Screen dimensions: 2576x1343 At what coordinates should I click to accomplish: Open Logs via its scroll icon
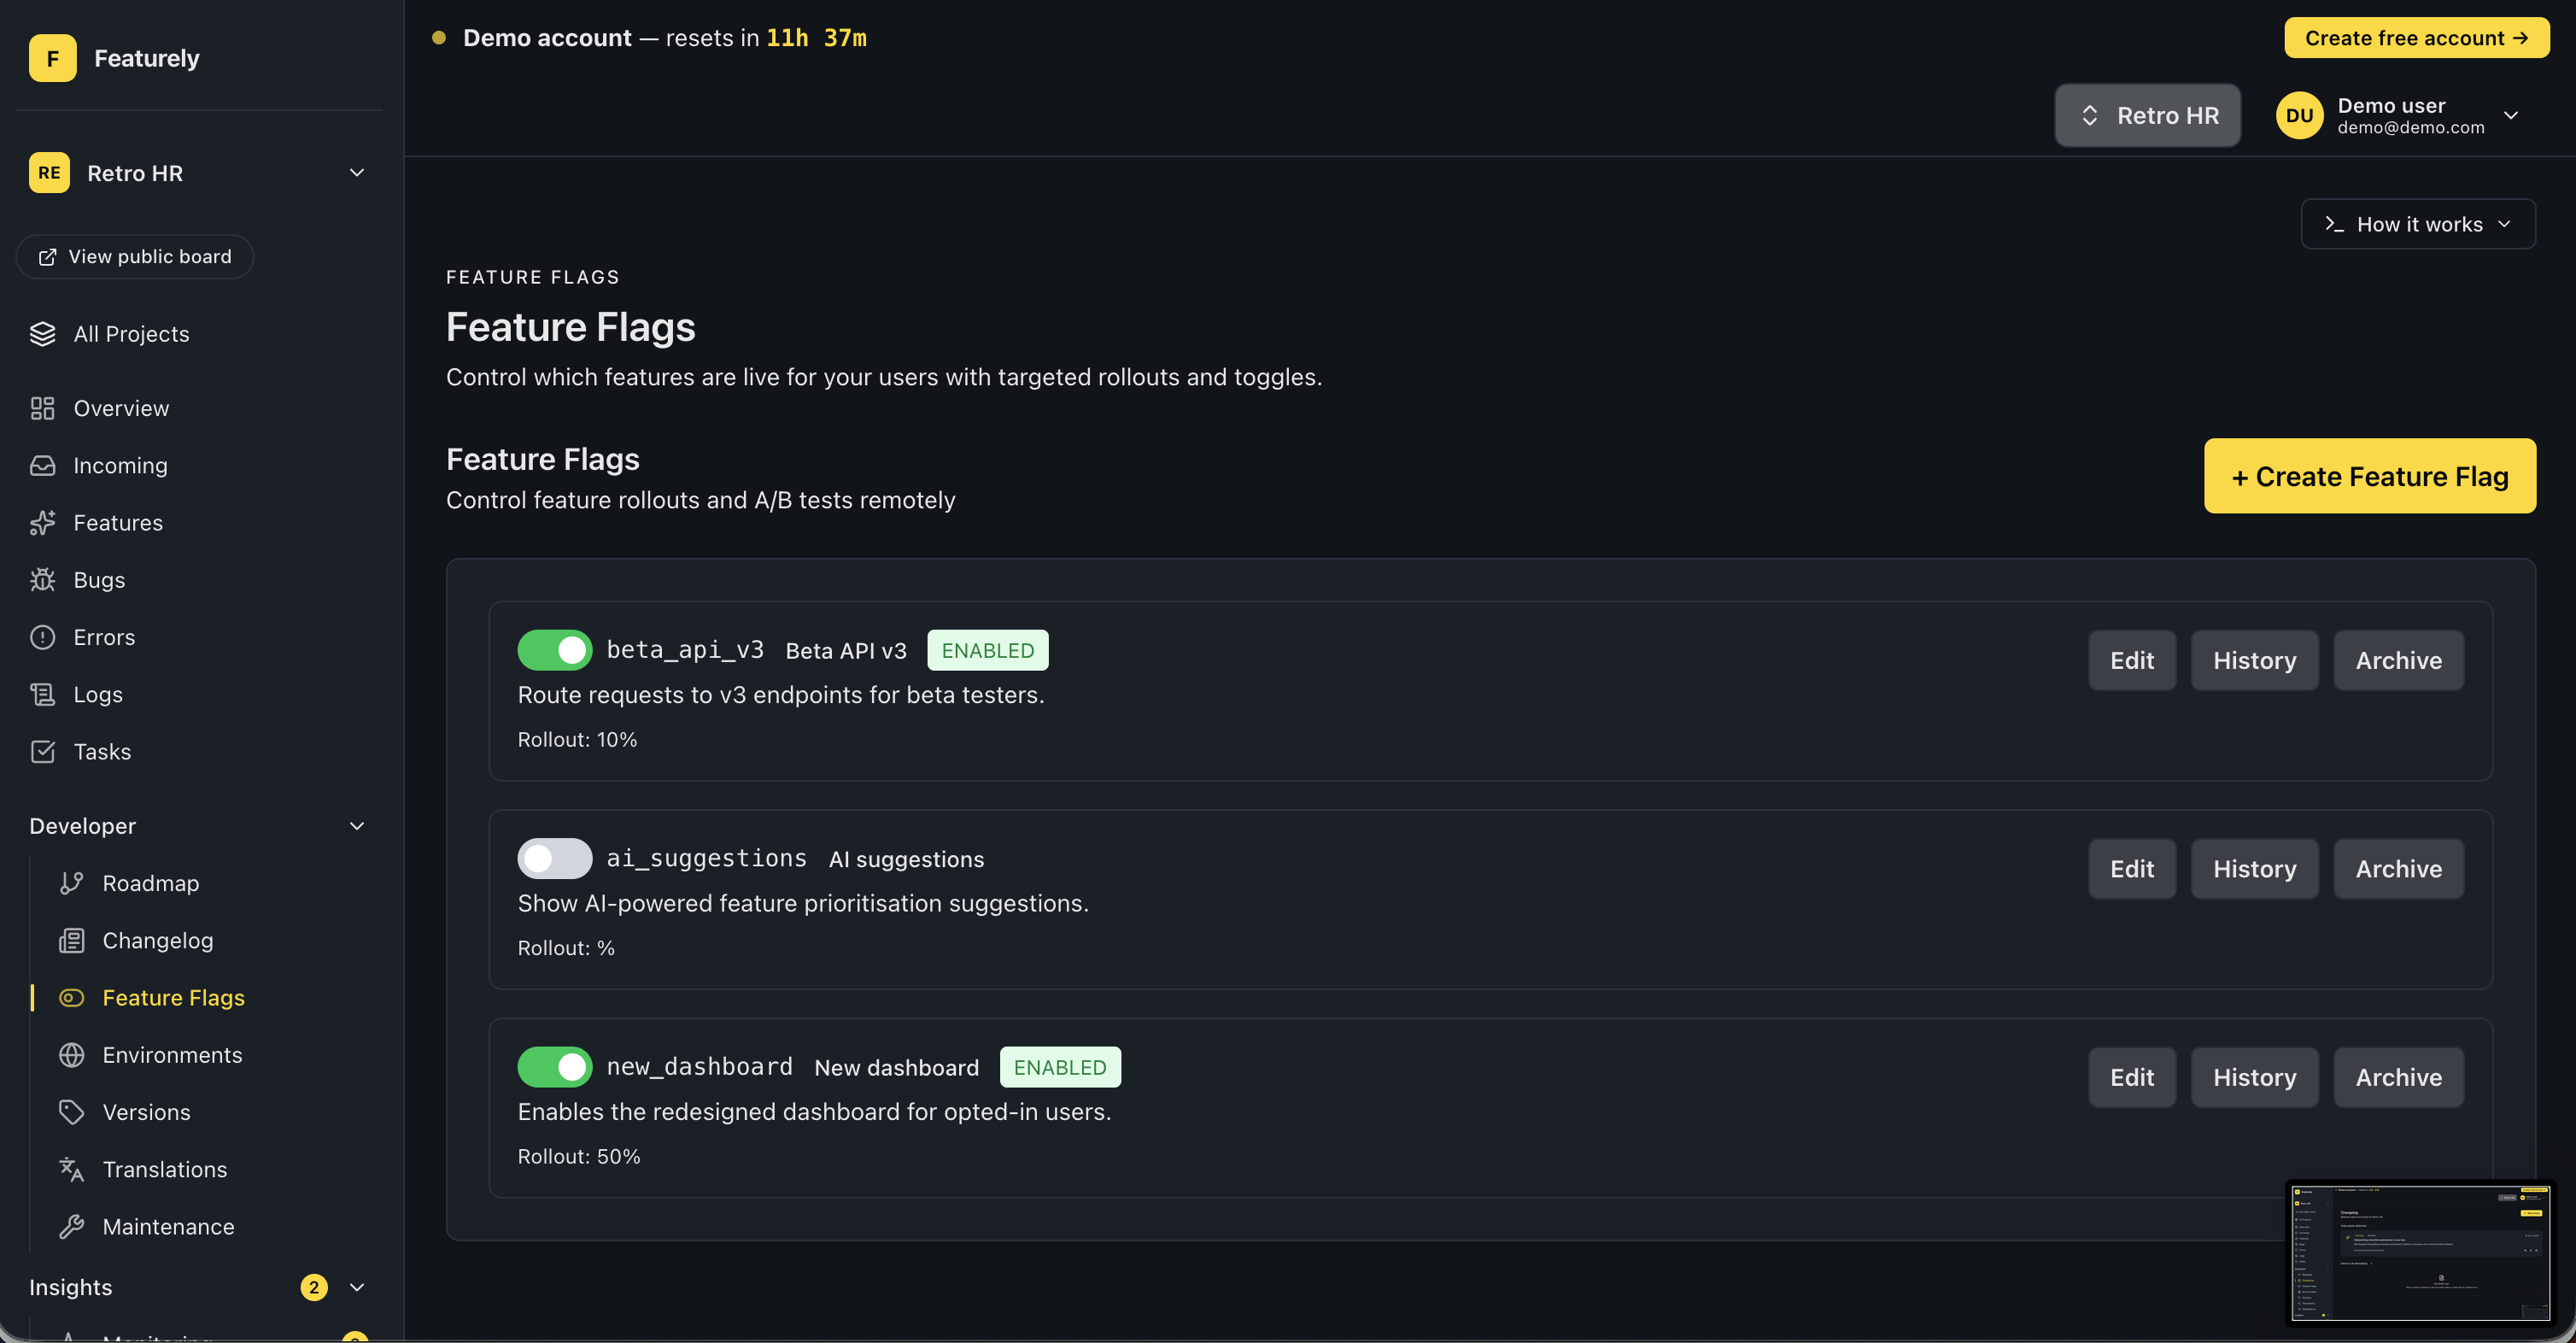42,694
